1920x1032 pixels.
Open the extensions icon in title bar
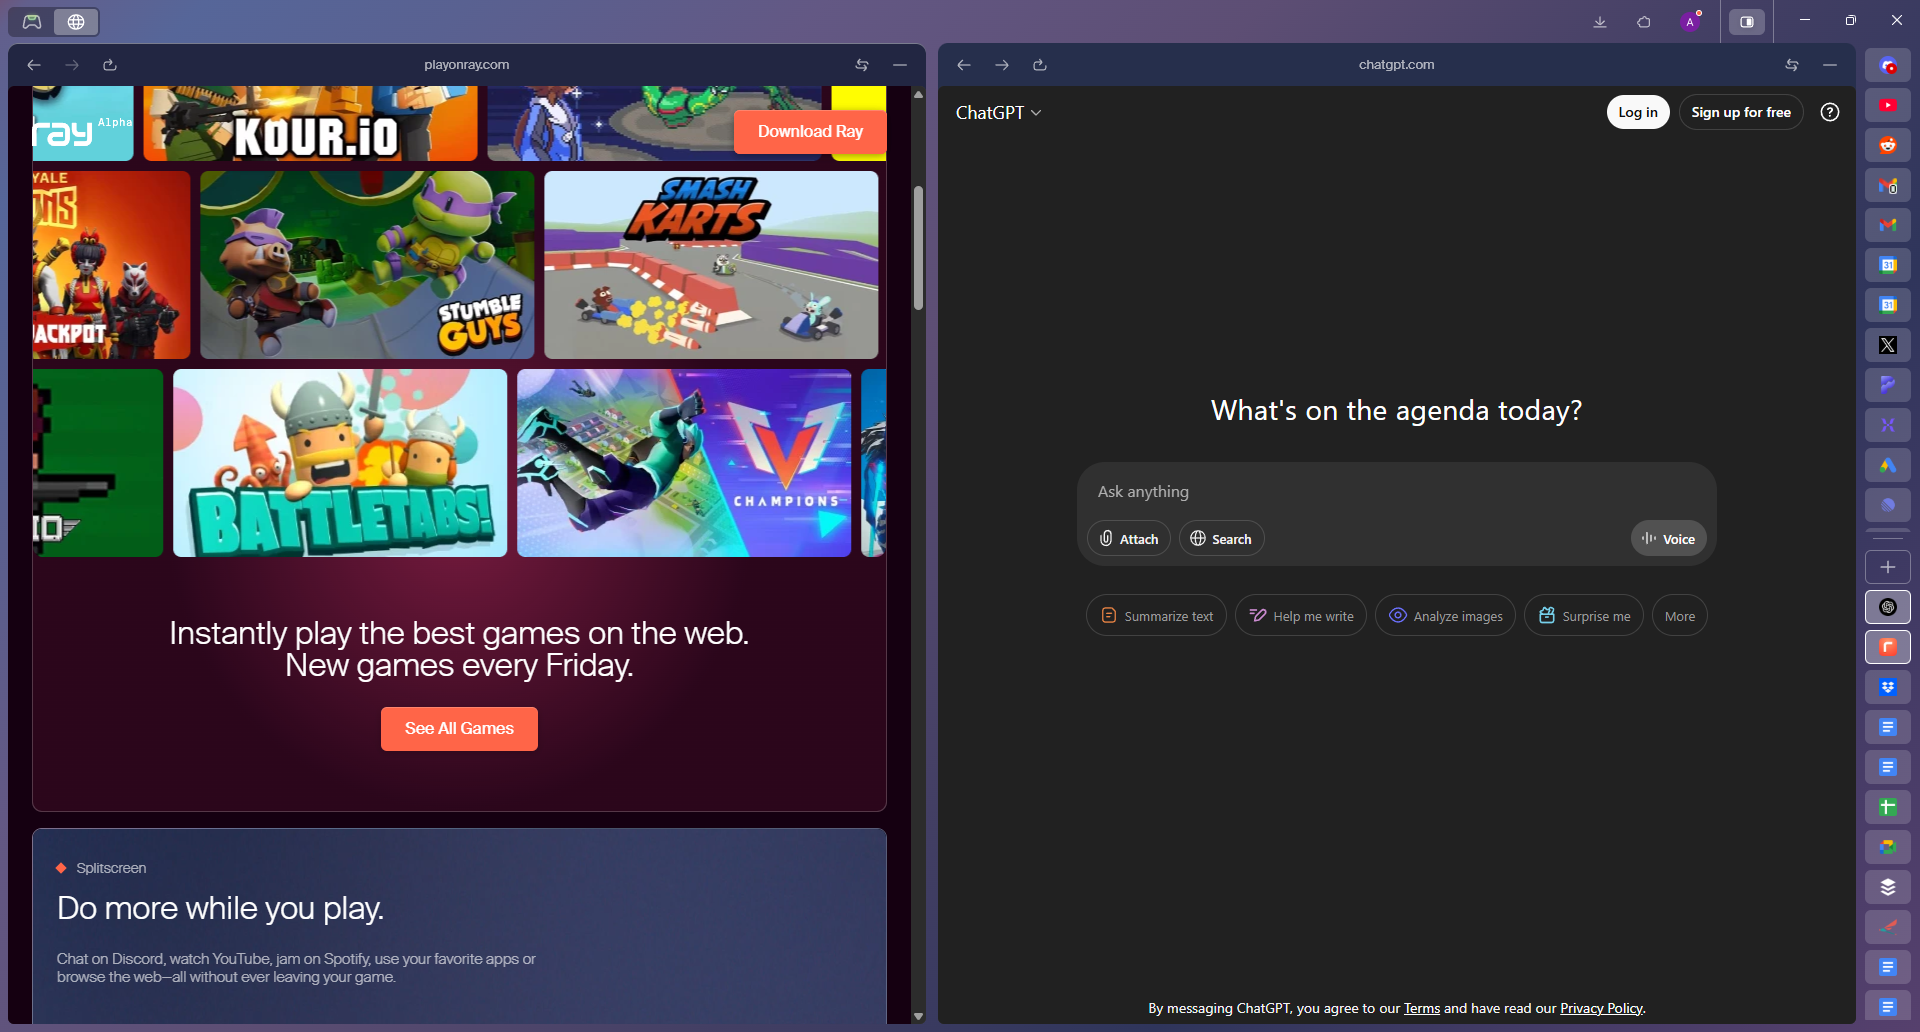click(1644, 21)
